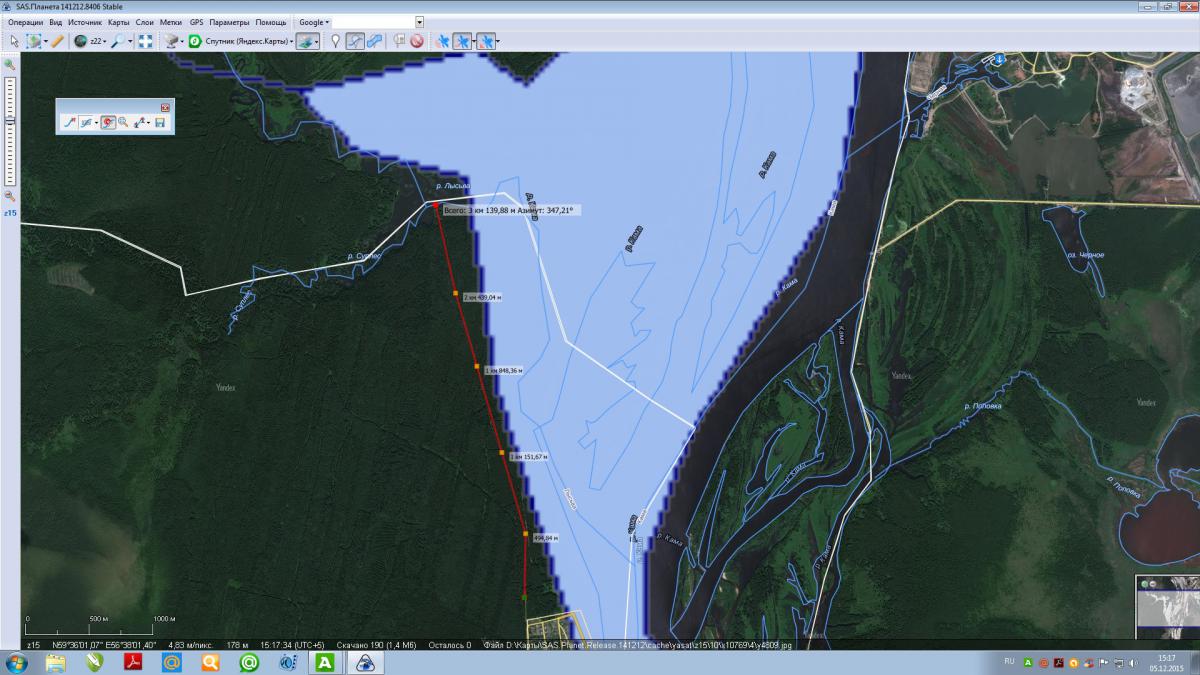This screenshot has width=1200, height=675.
Task: Click the zoom level slider handle
Action: 10,120
